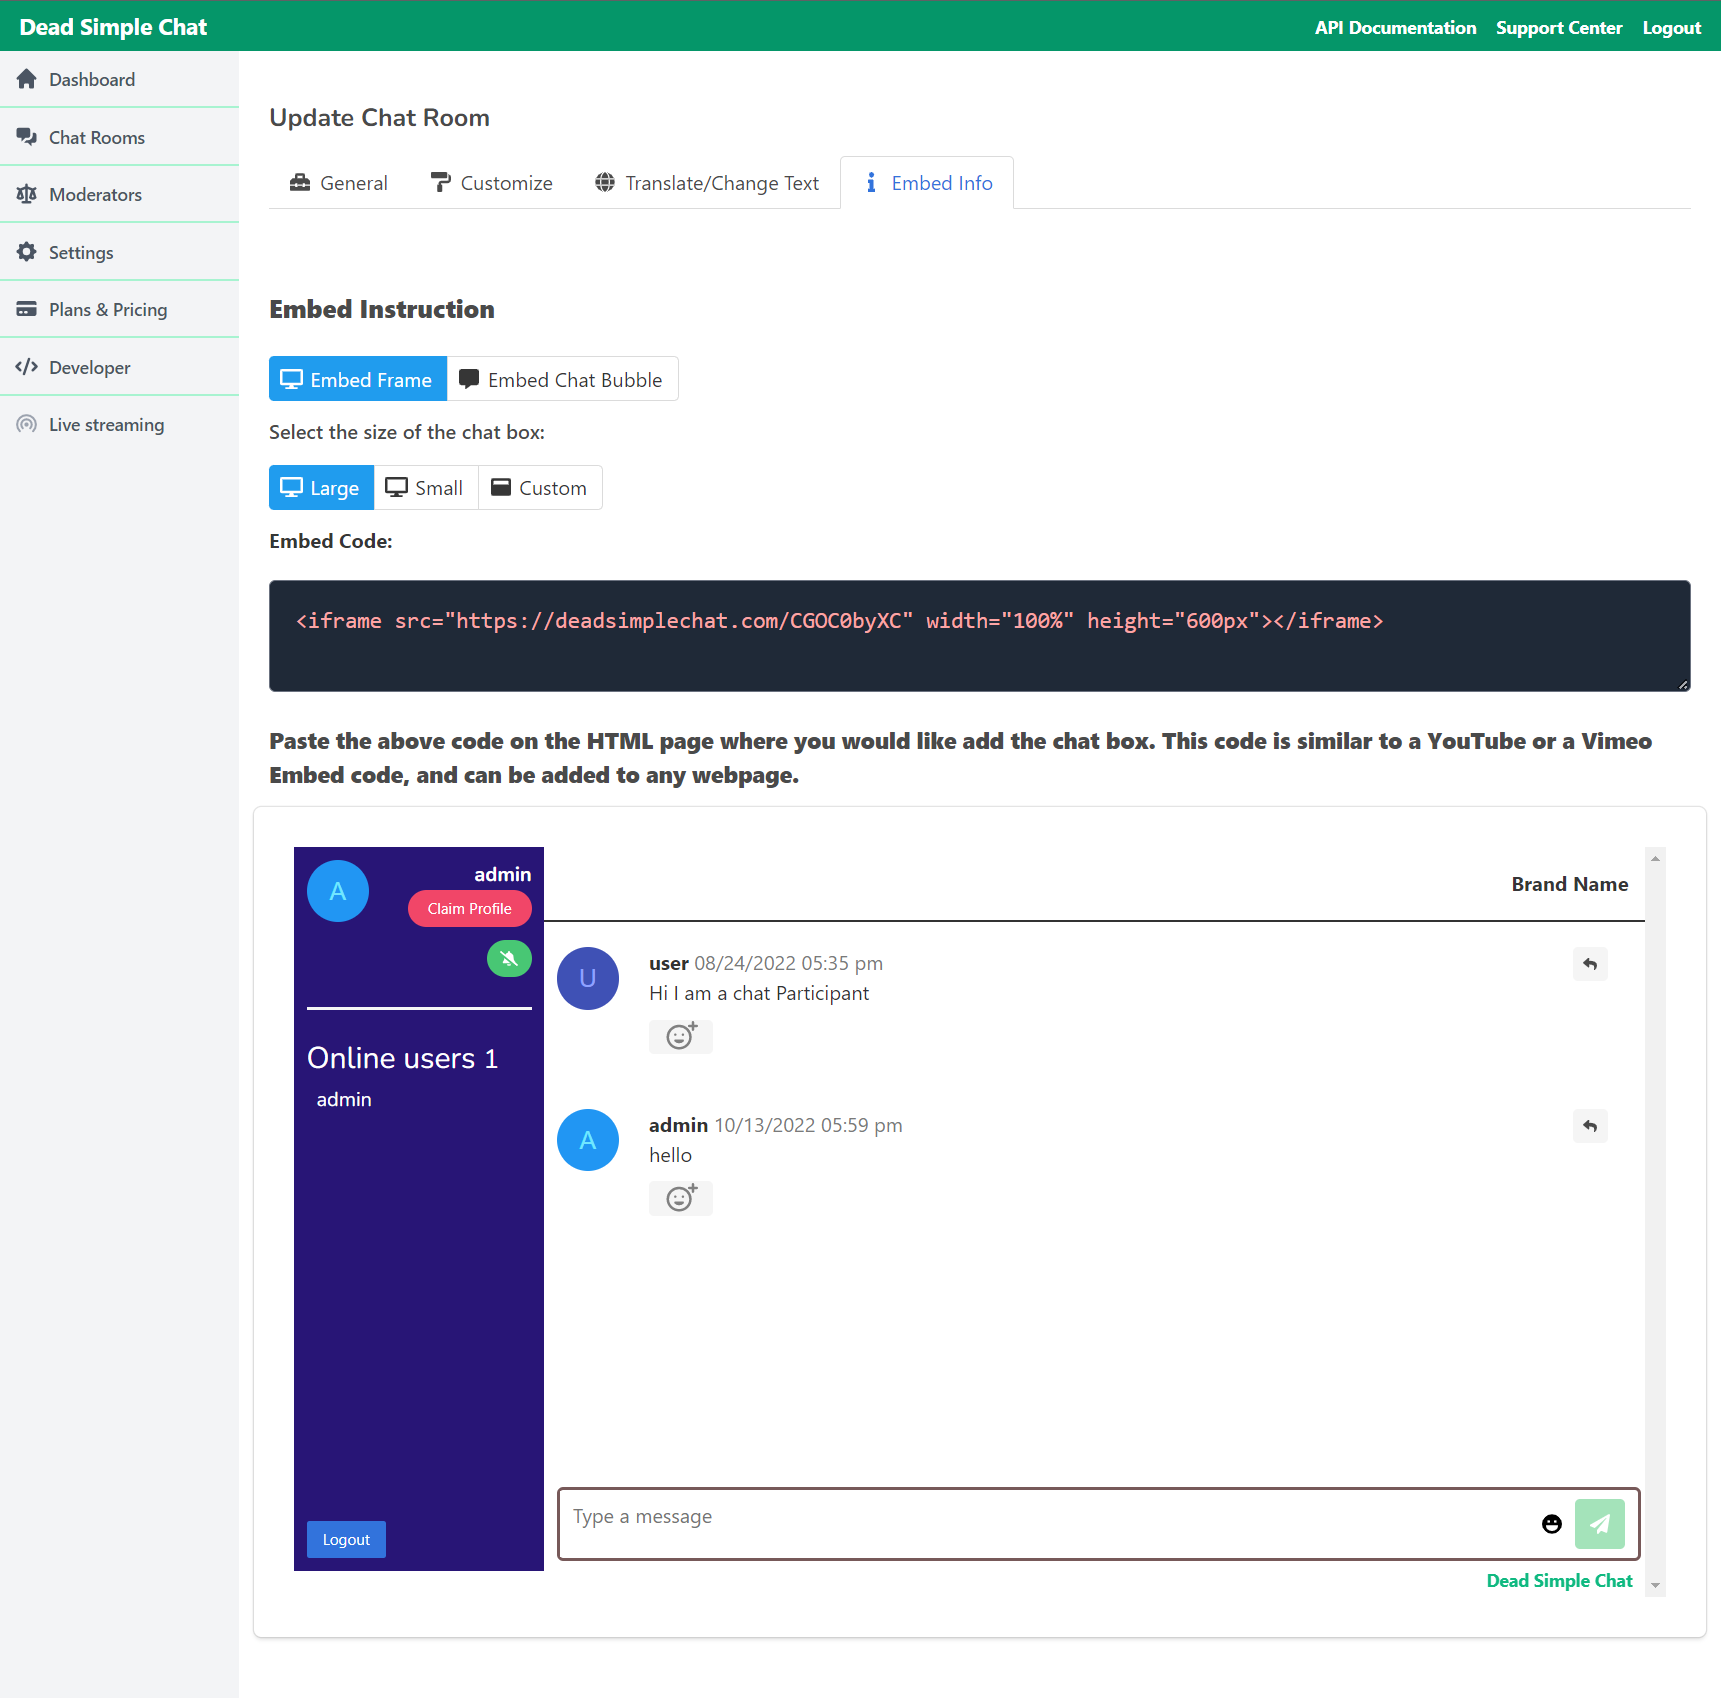This screenshot has height=1698, width=1721.
Task: Open API Documentation link
Action: 1395,27
